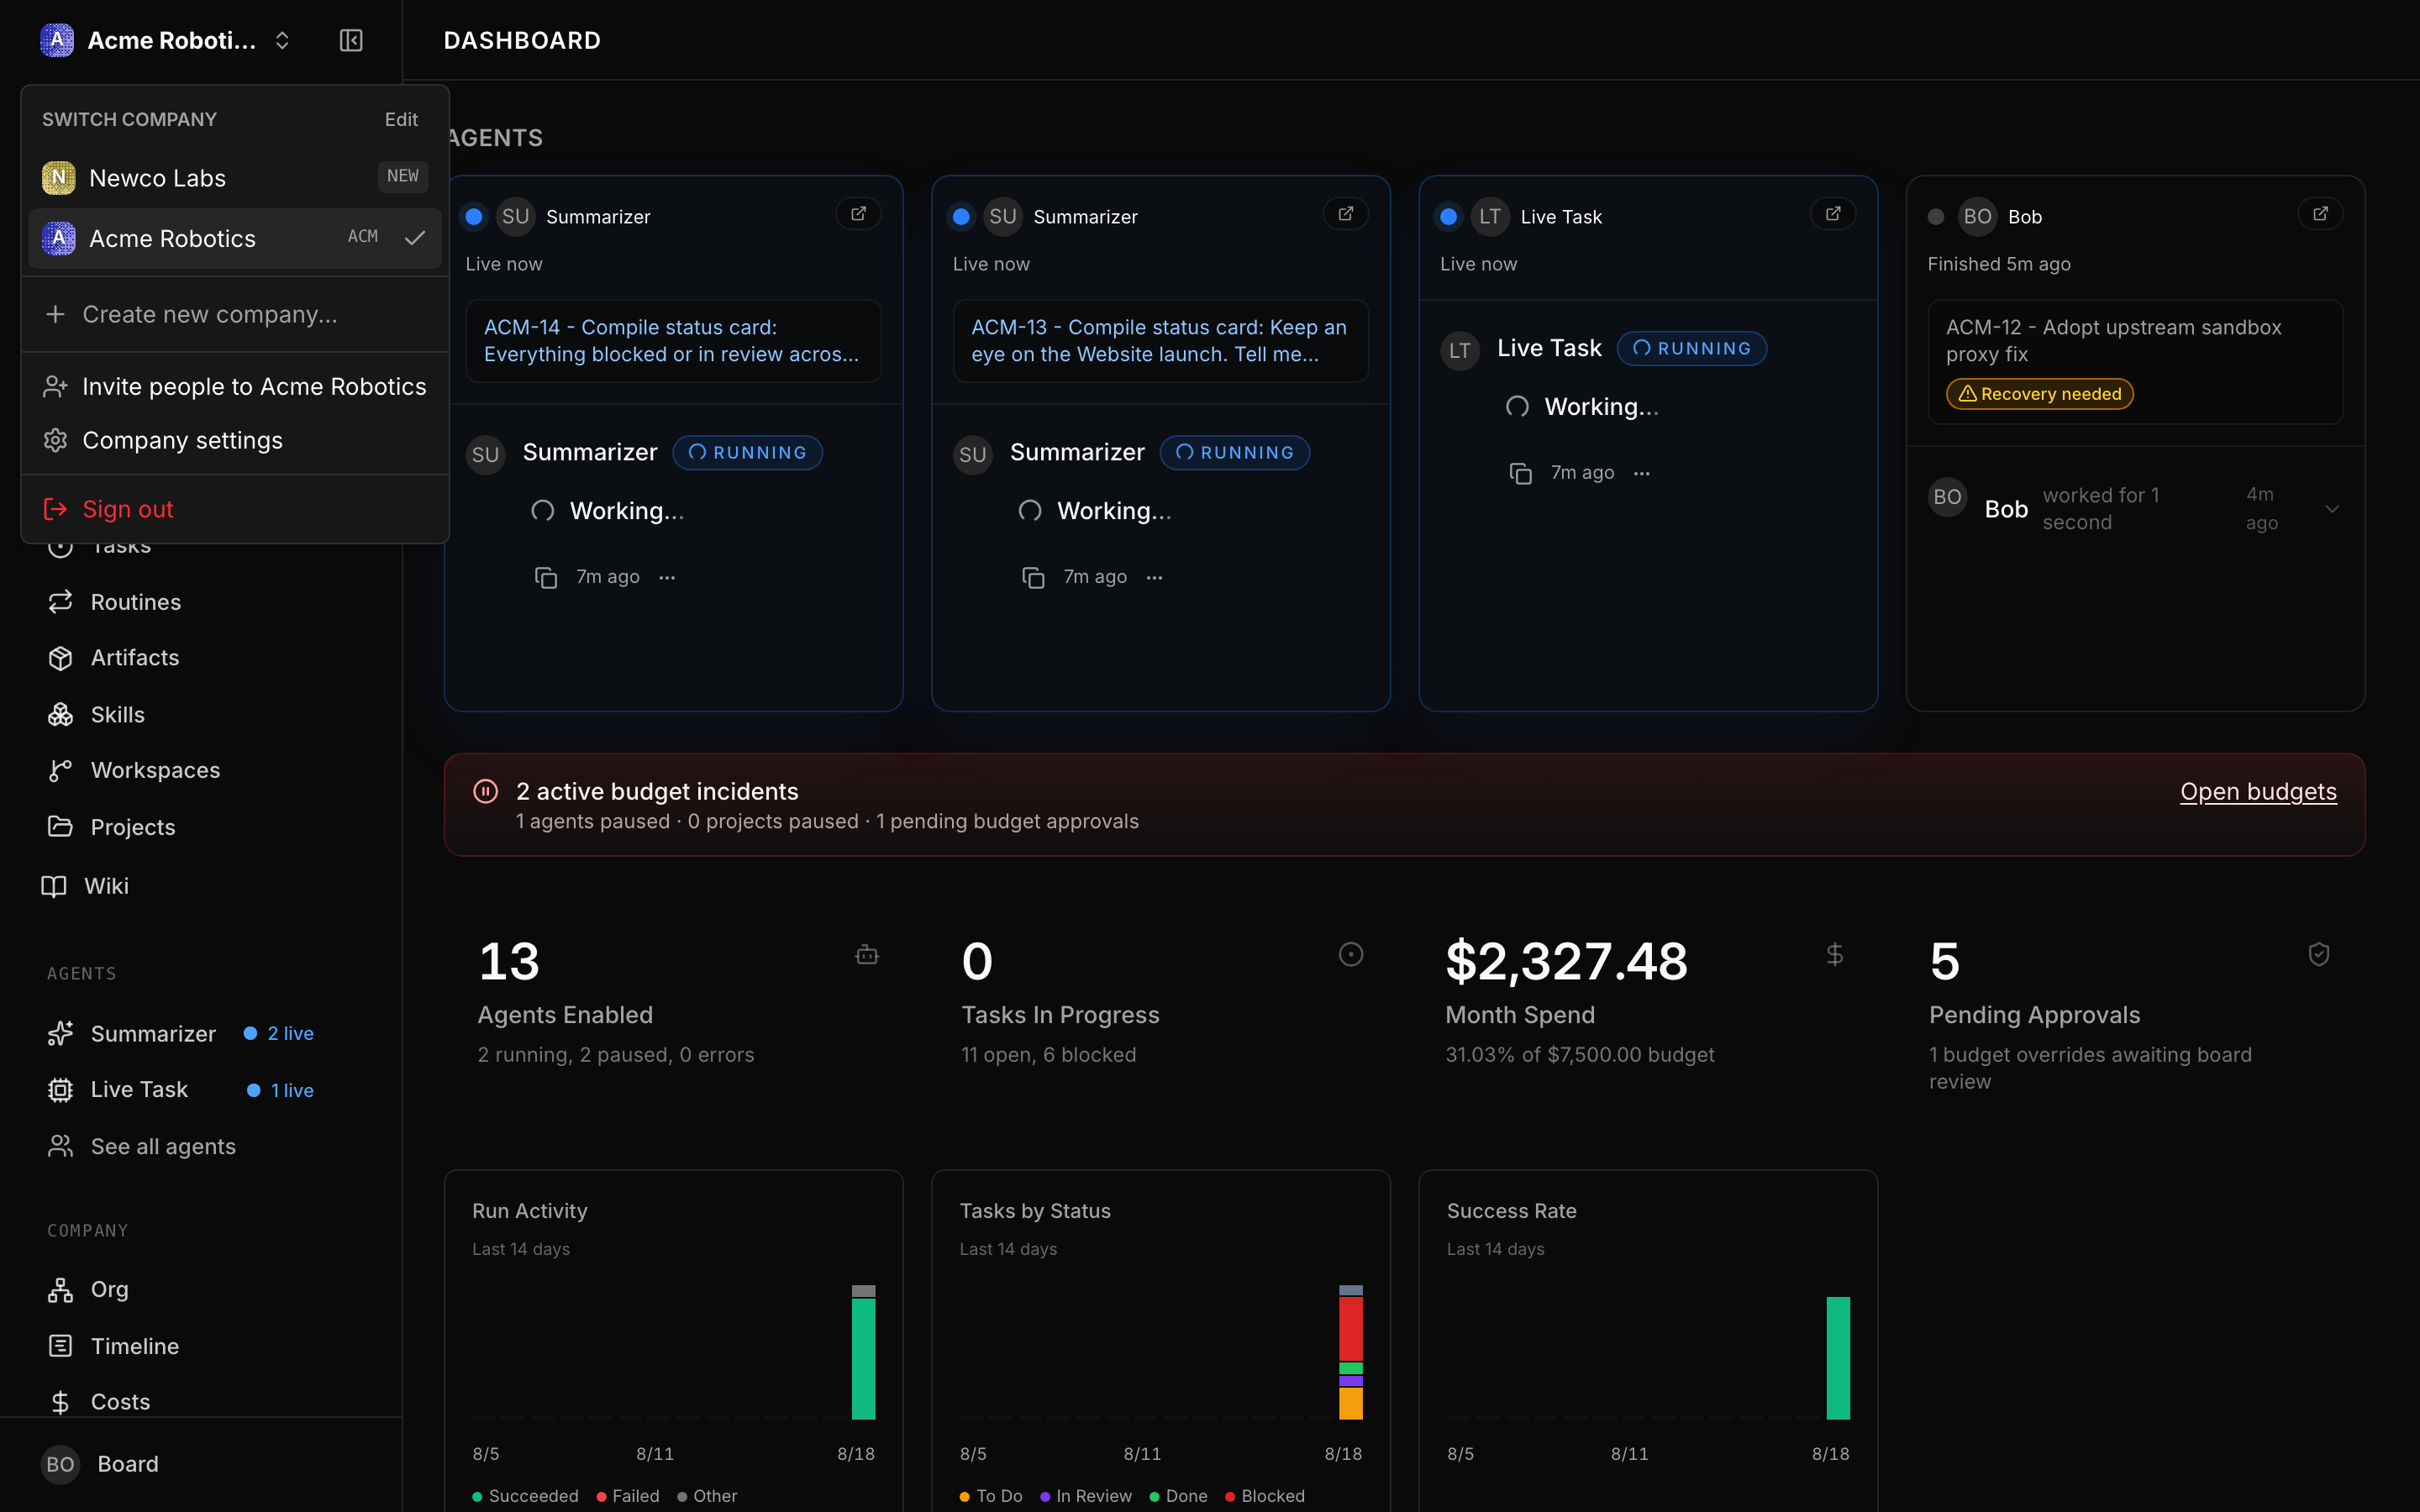
Task: Click the "2 live" indicator beside Summarizer
Action: tap(279, 1034)
